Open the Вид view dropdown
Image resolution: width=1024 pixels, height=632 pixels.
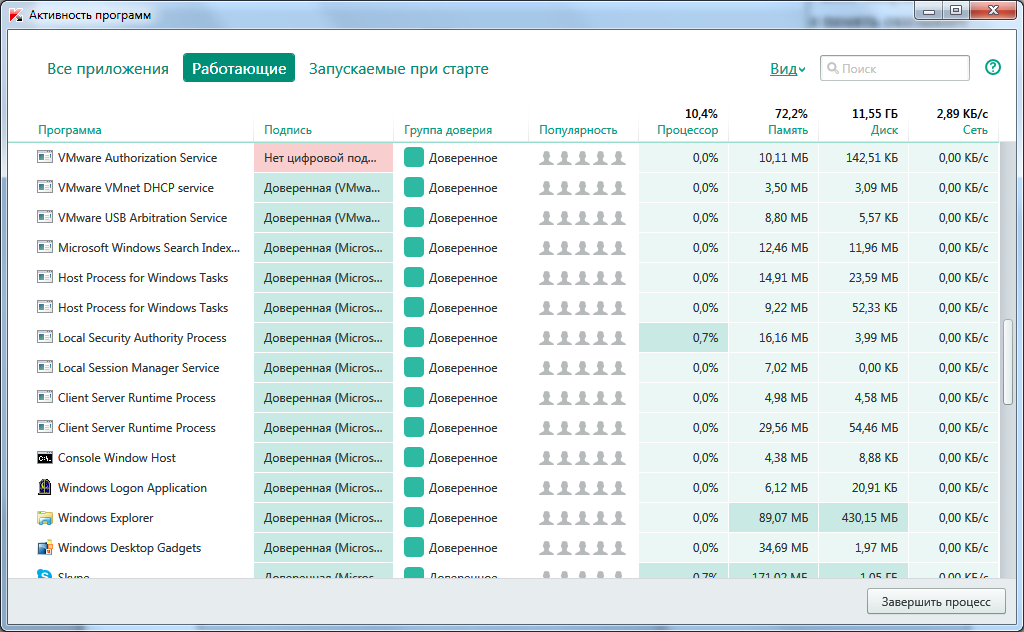[x=787, y=69]
